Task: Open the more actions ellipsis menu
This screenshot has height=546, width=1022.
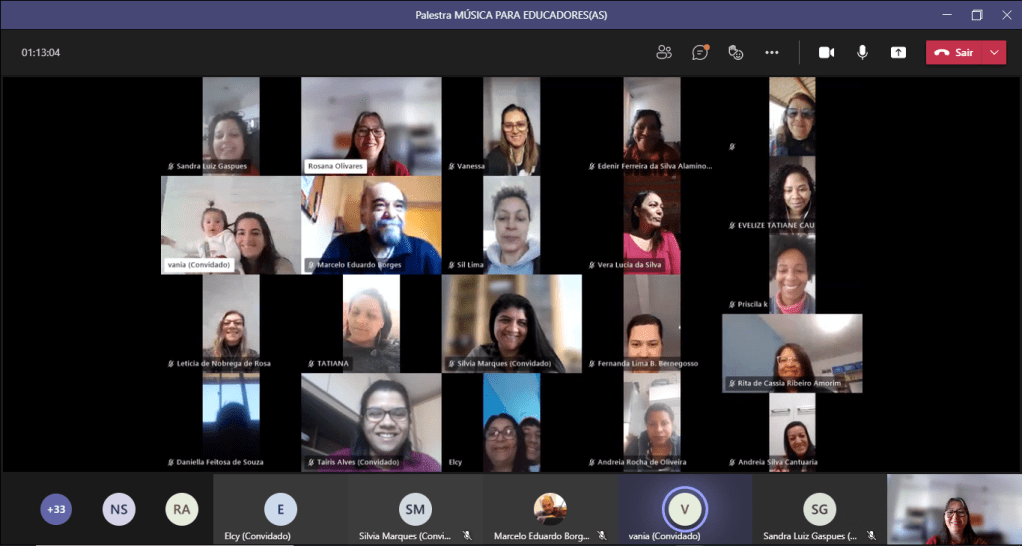Action: click(772, 52)
